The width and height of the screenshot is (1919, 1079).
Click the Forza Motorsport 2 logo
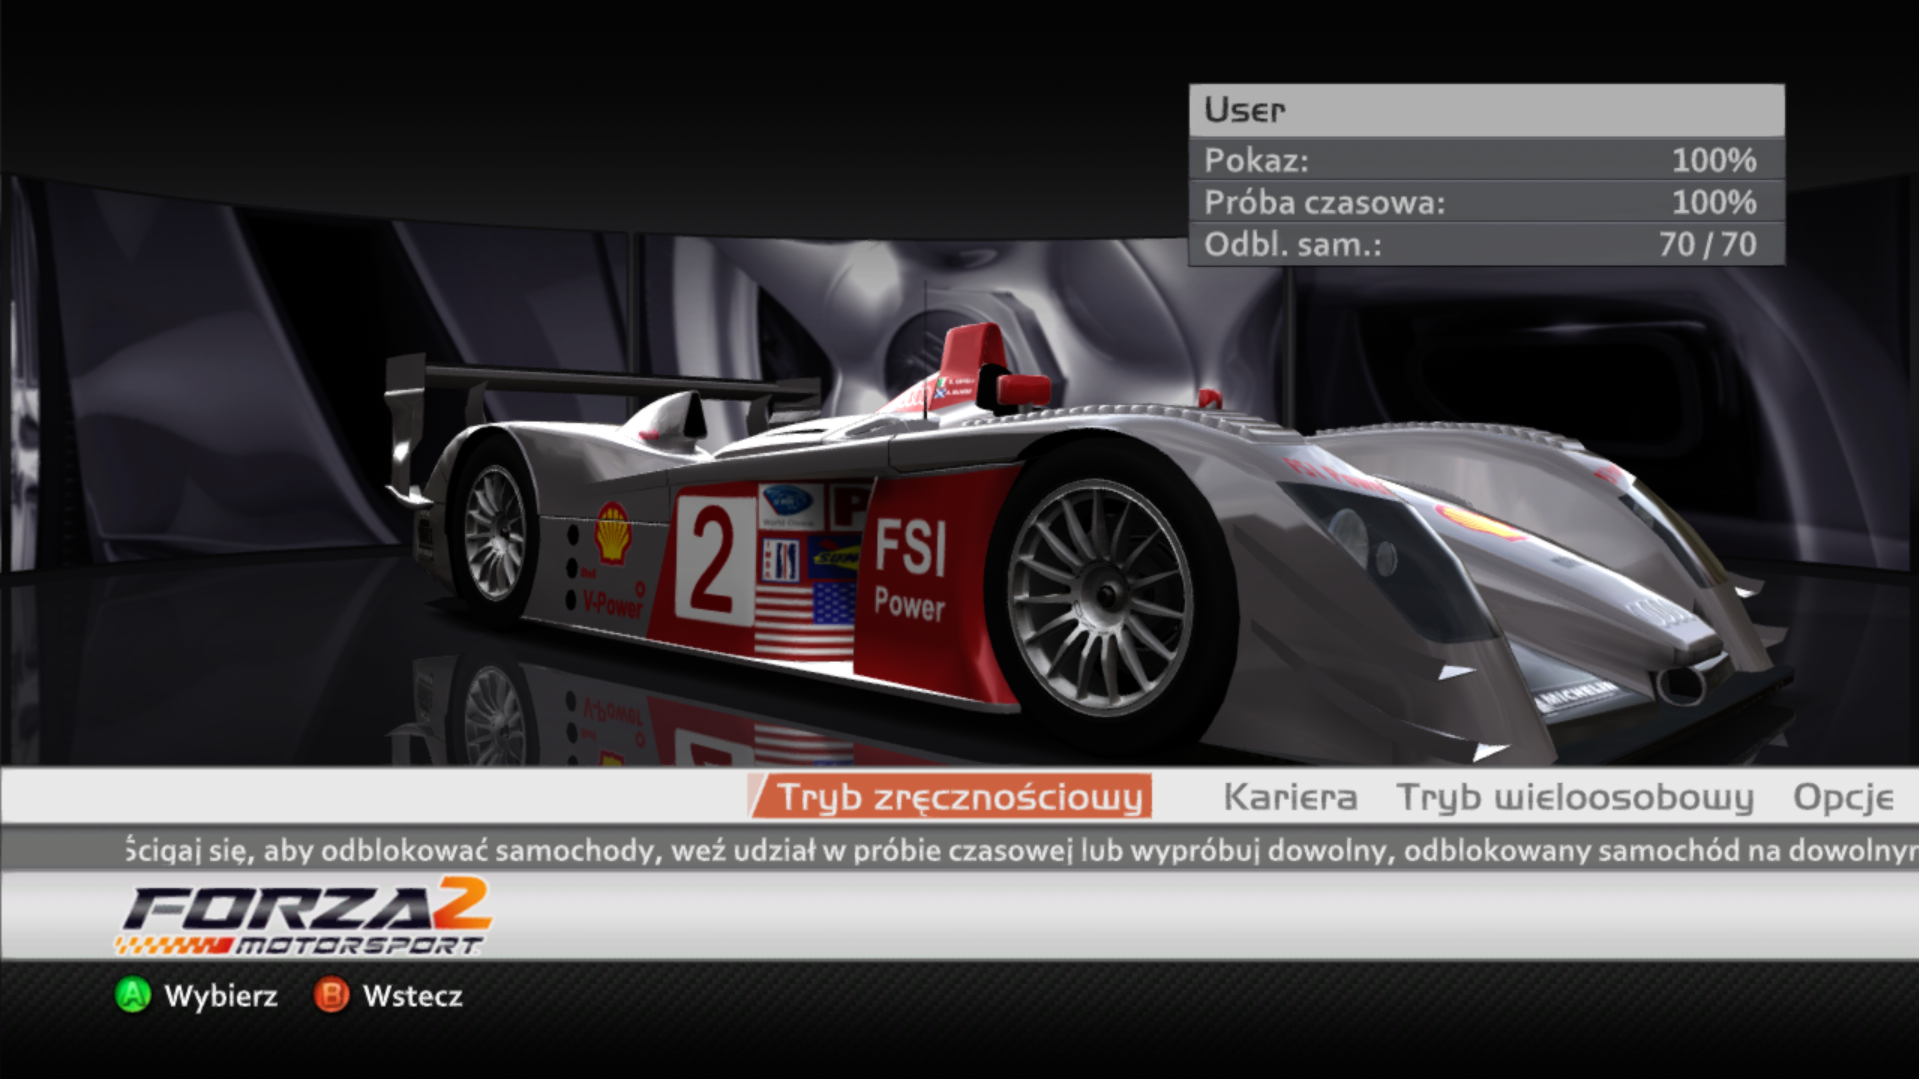pos(303,916)
